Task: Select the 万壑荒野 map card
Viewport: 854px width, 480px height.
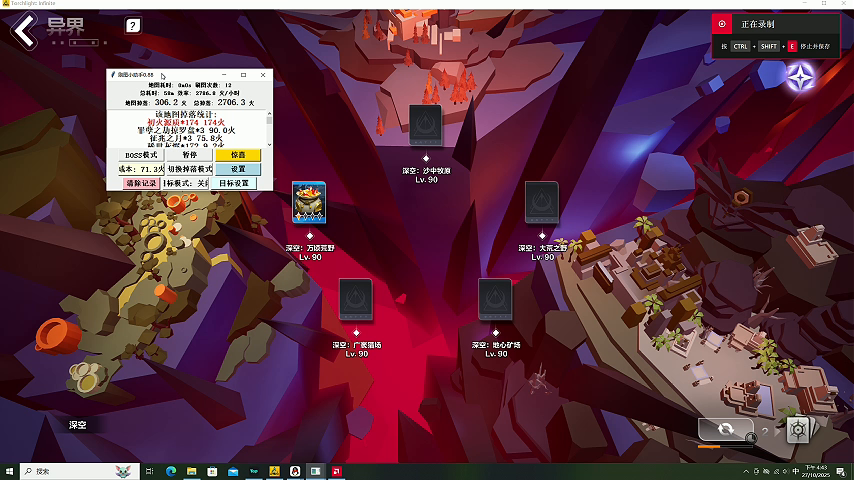Action: click(308, 203)
